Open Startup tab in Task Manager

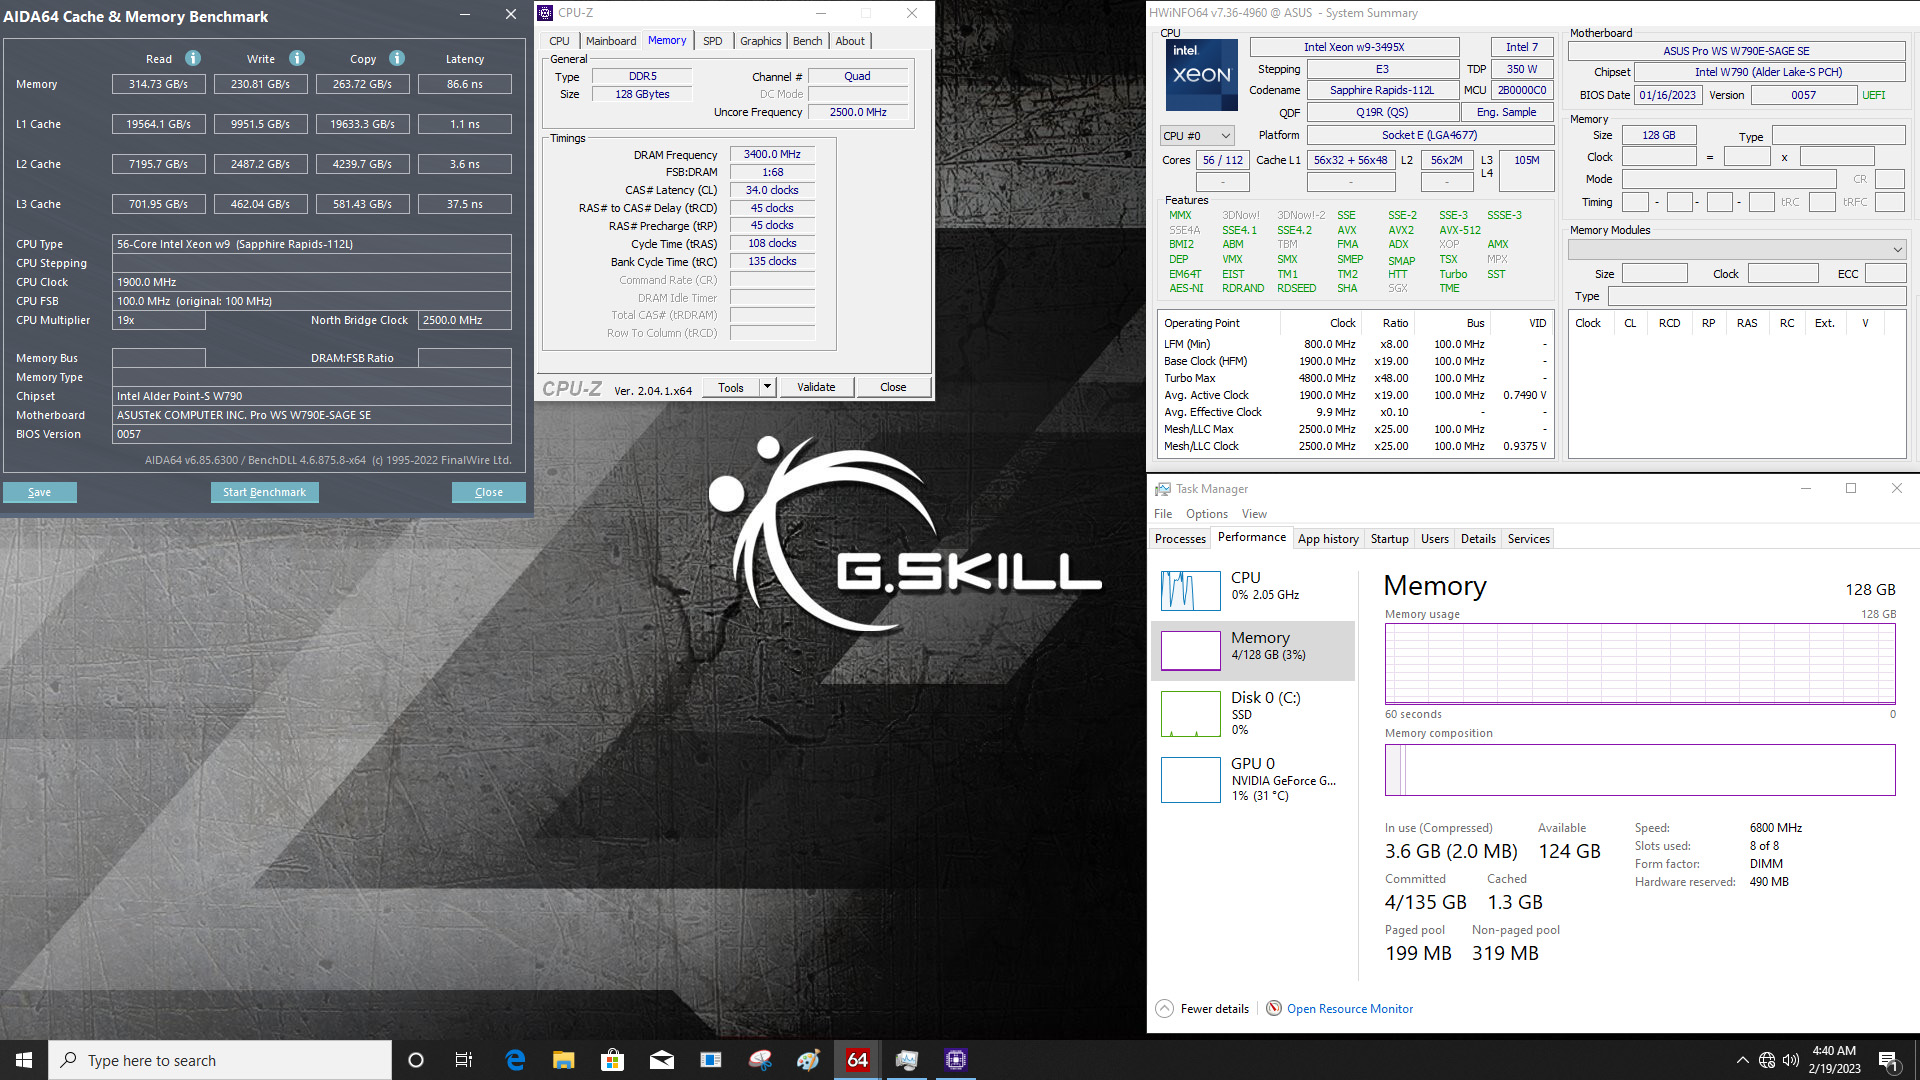1389,538
